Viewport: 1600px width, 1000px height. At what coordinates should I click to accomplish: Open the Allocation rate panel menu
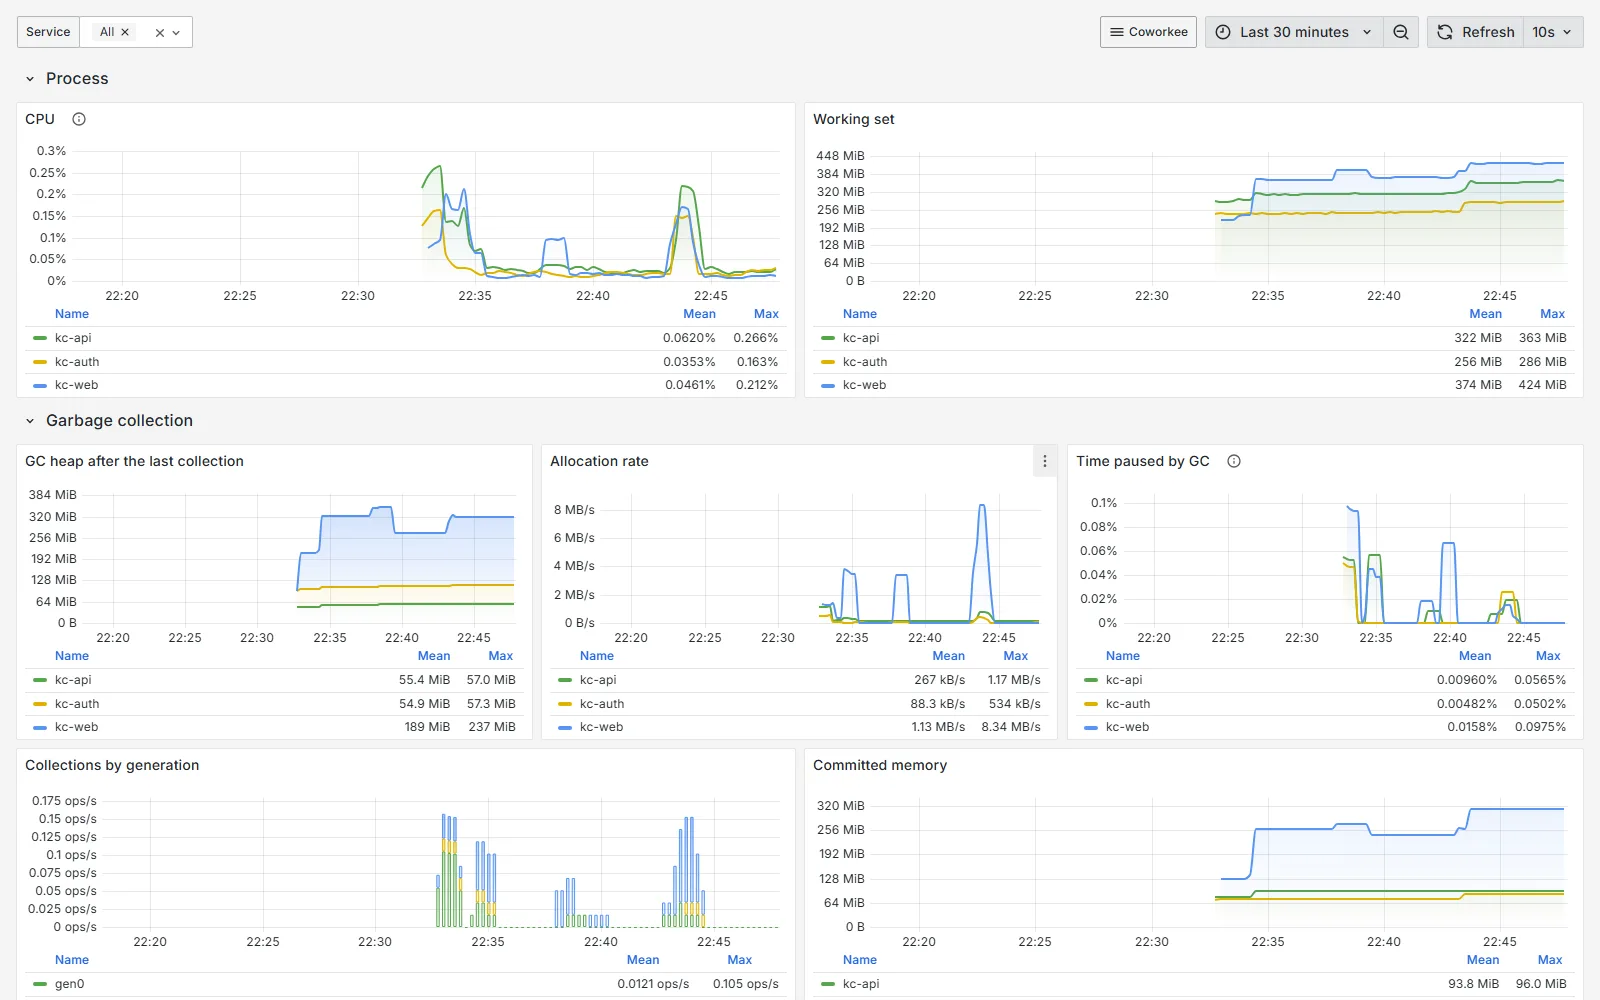[x=1045, y=461]
